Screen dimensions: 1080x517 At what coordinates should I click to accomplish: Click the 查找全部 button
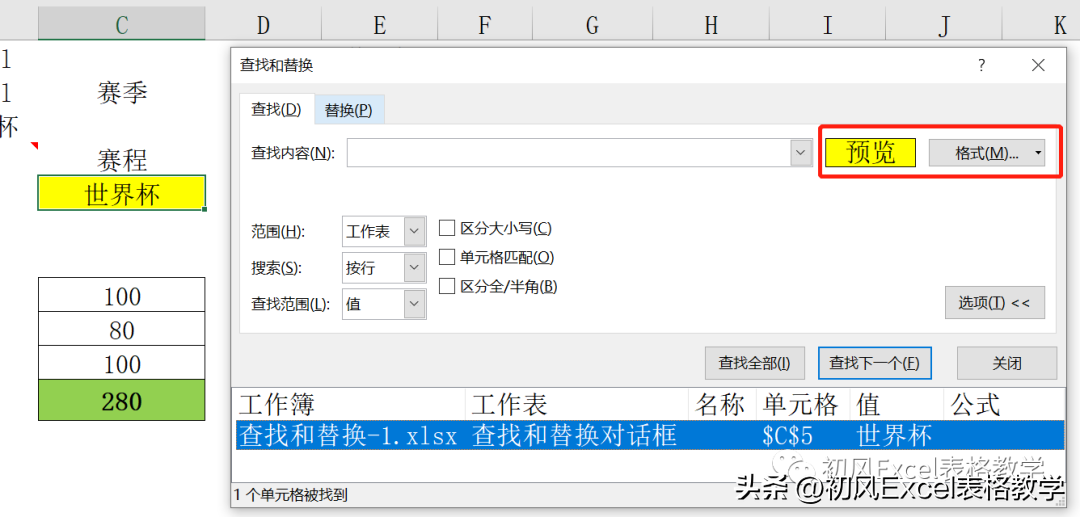click(x=754, y=363)
